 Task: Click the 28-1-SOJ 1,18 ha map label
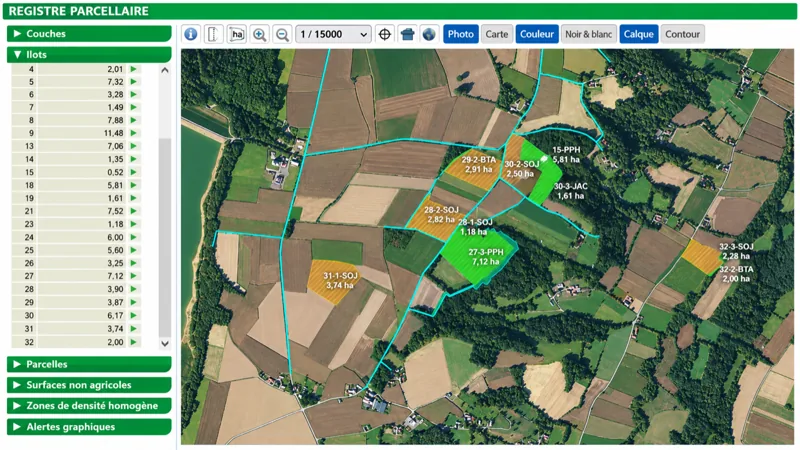(475, 227)
